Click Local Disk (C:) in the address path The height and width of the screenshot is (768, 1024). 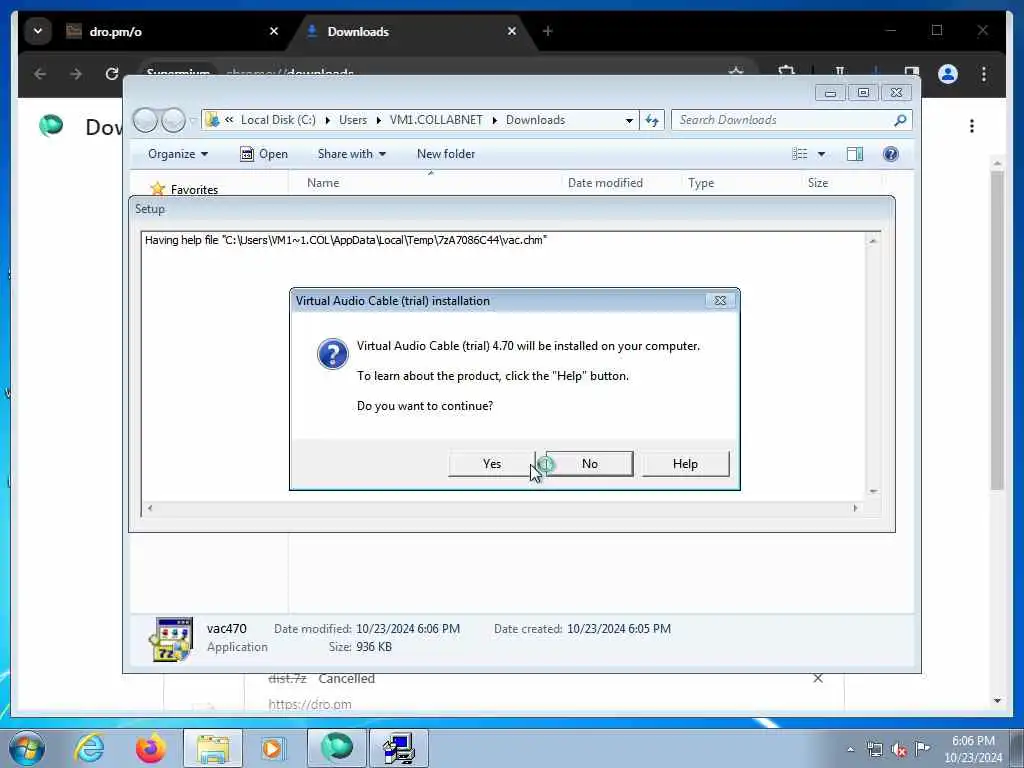[278, 120]
